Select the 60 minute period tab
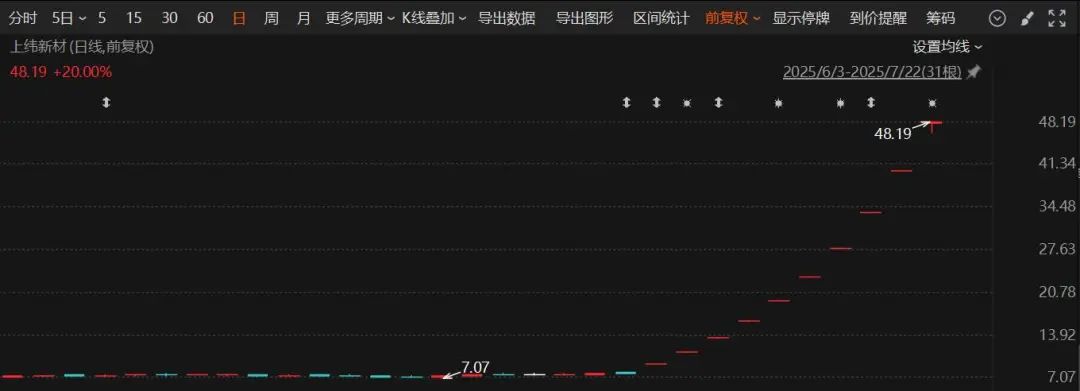Viewport: 1080px width, 391px height. [205, 19]
